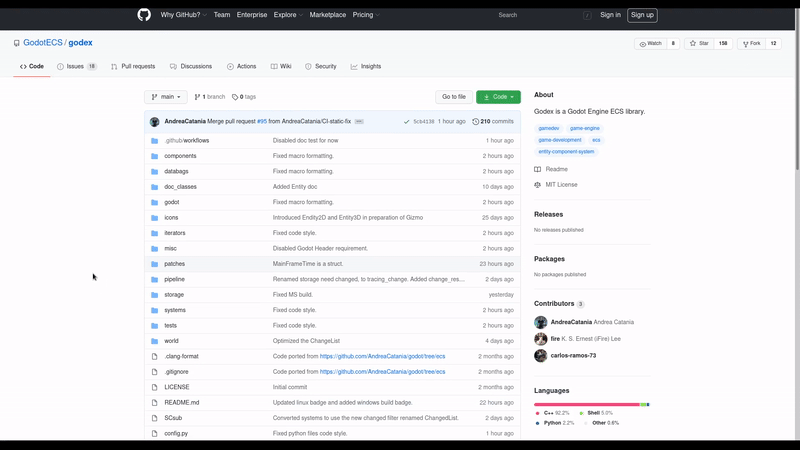Click the Sign up button
This screenshot has height=450, width=800.
tap(642, 15)
